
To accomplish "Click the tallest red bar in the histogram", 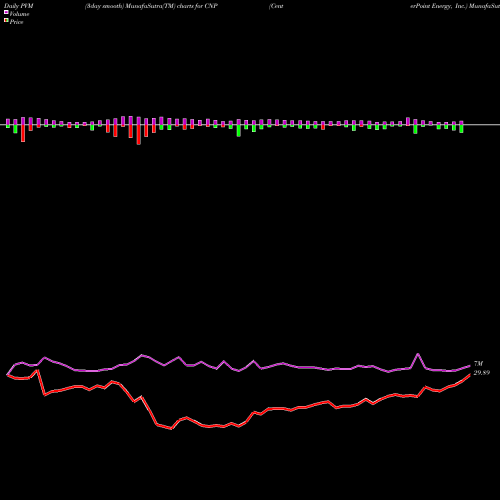I will click(x=139, y=135).
